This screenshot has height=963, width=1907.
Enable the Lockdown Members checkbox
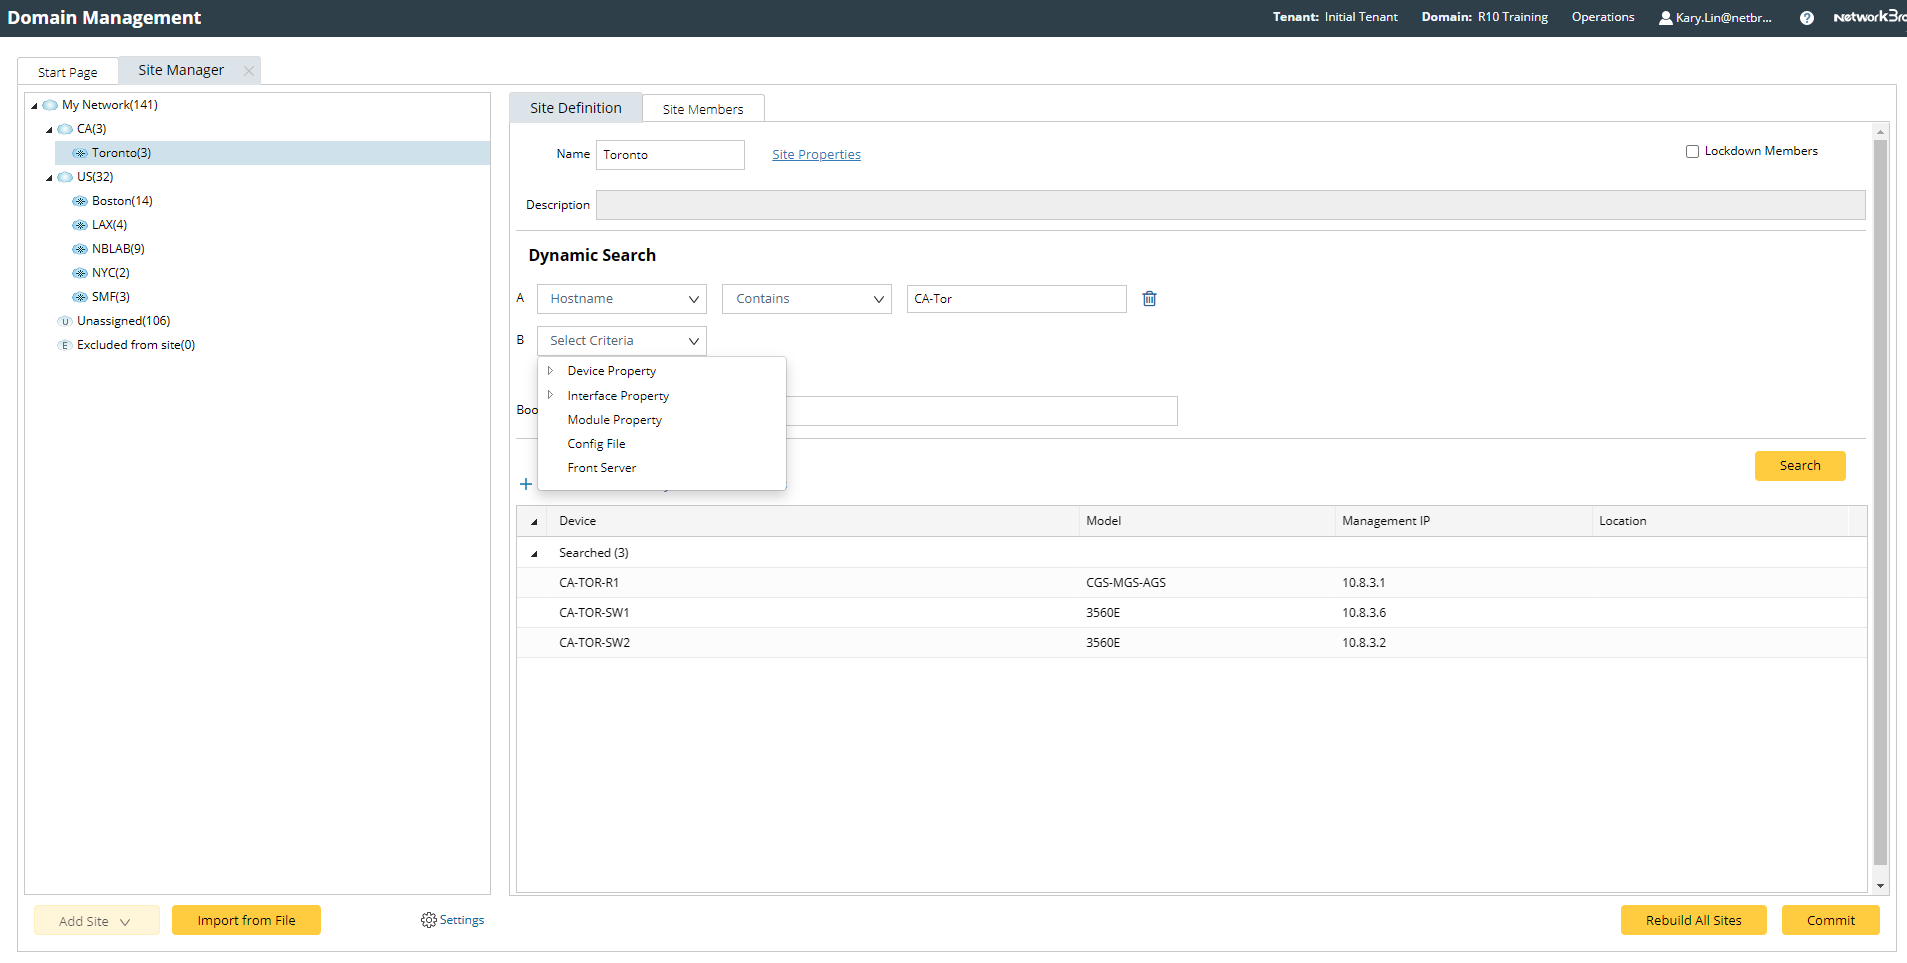tap(1692, 152)
